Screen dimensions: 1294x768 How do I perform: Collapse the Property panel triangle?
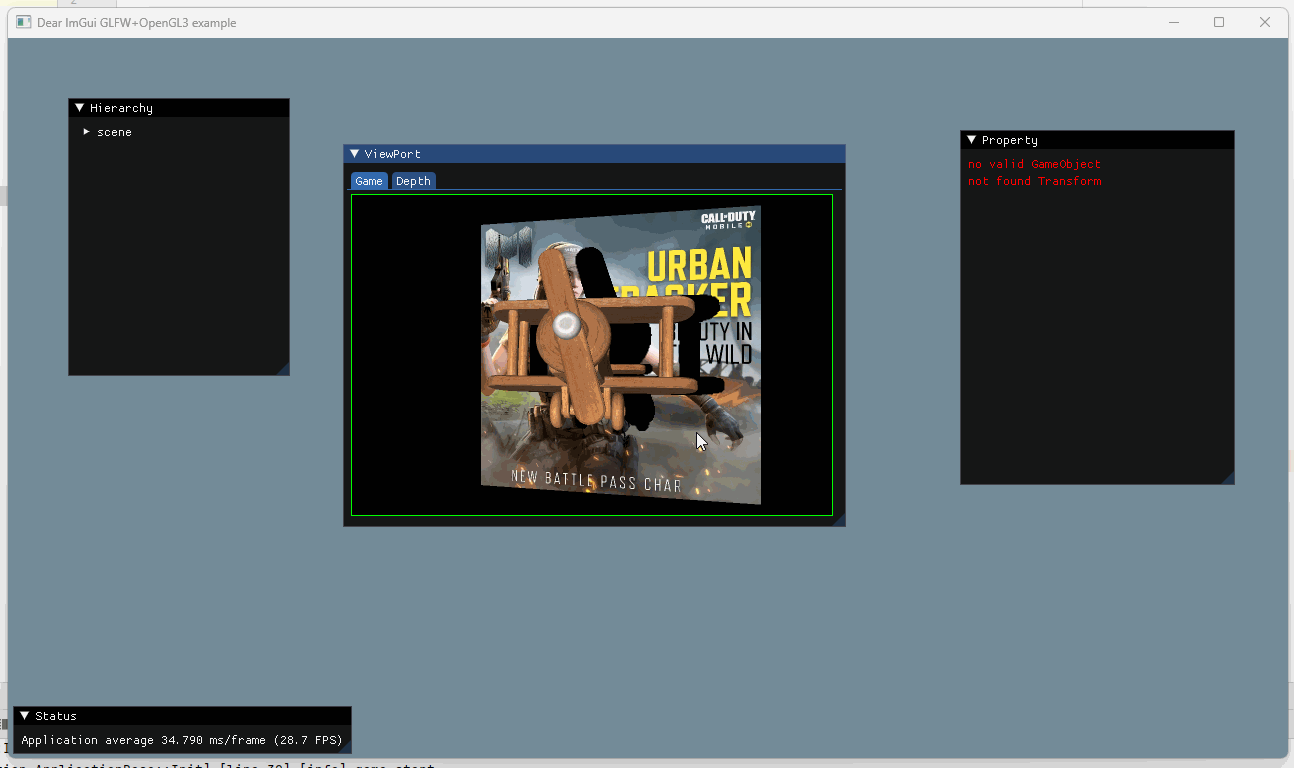click(971, 140)
